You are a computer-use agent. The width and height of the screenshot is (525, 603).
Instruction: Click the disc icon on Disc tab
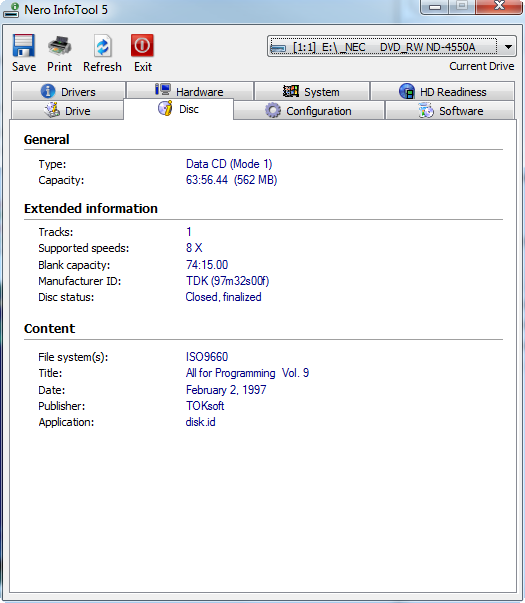pyautogui.click(x=165, y=108)
